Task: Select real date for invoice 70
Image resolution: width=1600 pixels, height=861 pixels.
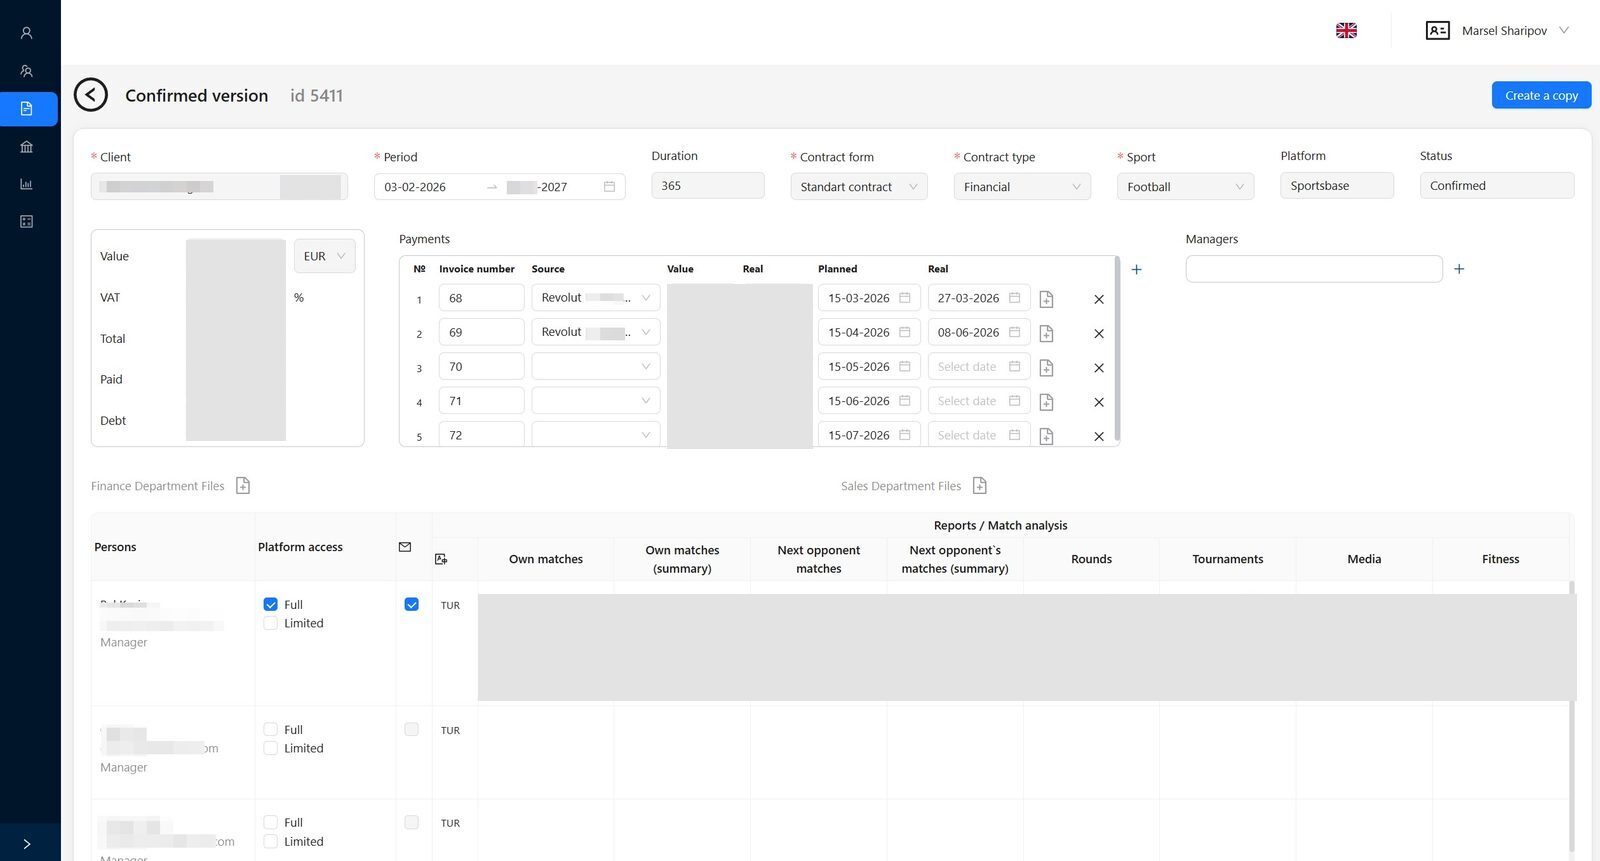Action: coord(979,367)
